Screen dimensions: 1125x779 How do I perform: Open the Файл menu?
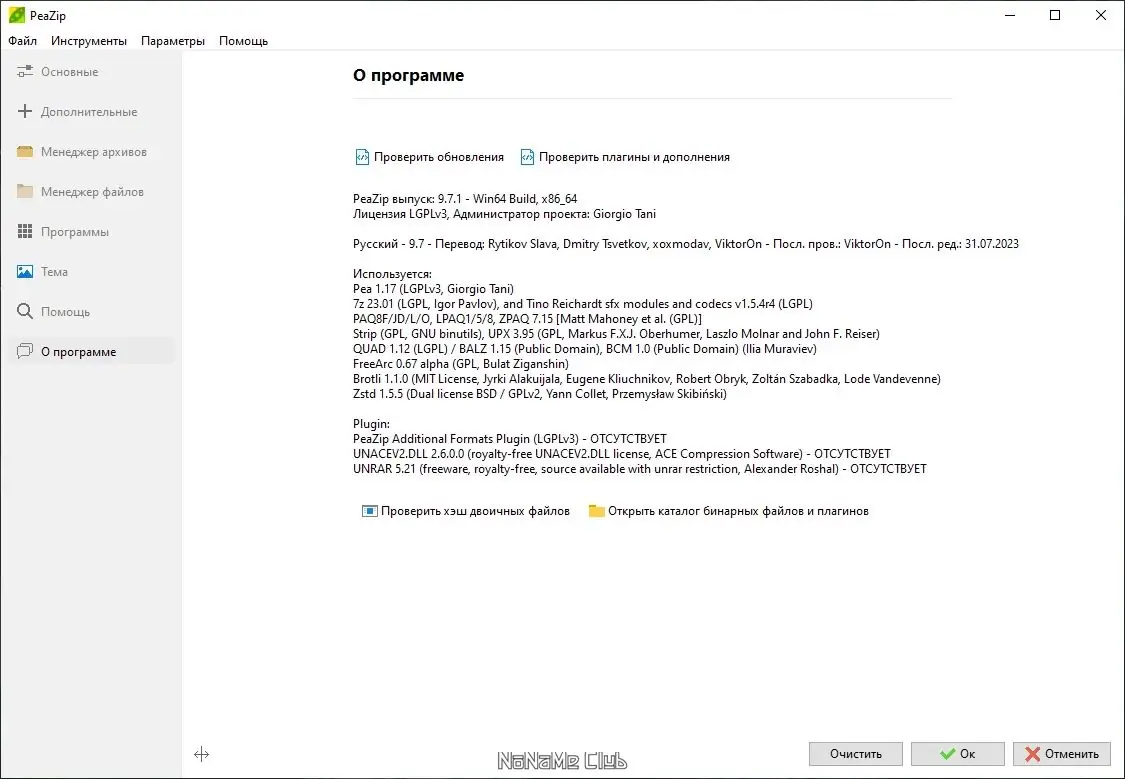point(22,41)
